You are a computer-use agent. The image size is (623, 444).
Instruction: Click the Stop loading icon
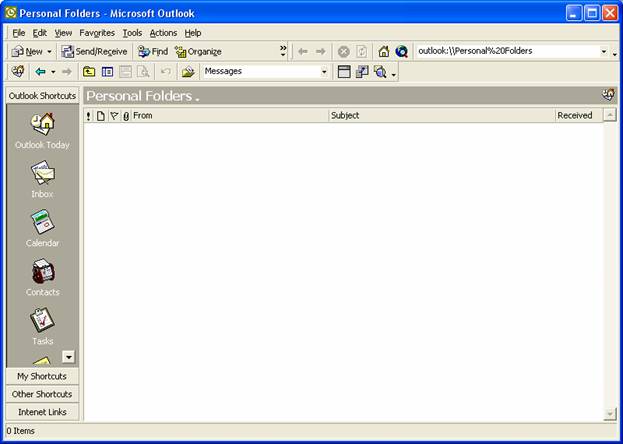click(344, 52)
